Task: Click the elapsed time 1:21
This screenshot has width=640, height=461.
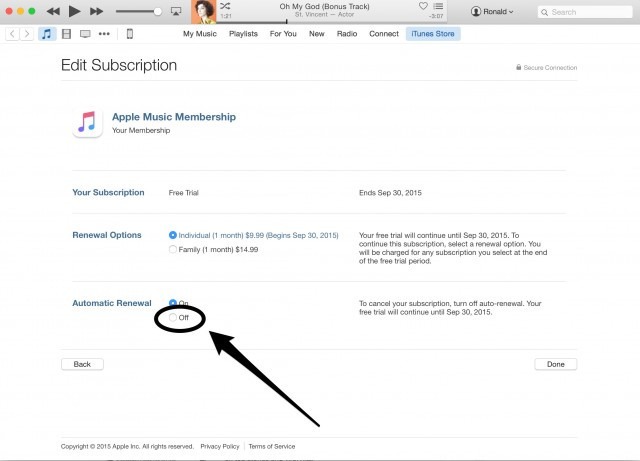Action: pos(226,16)
